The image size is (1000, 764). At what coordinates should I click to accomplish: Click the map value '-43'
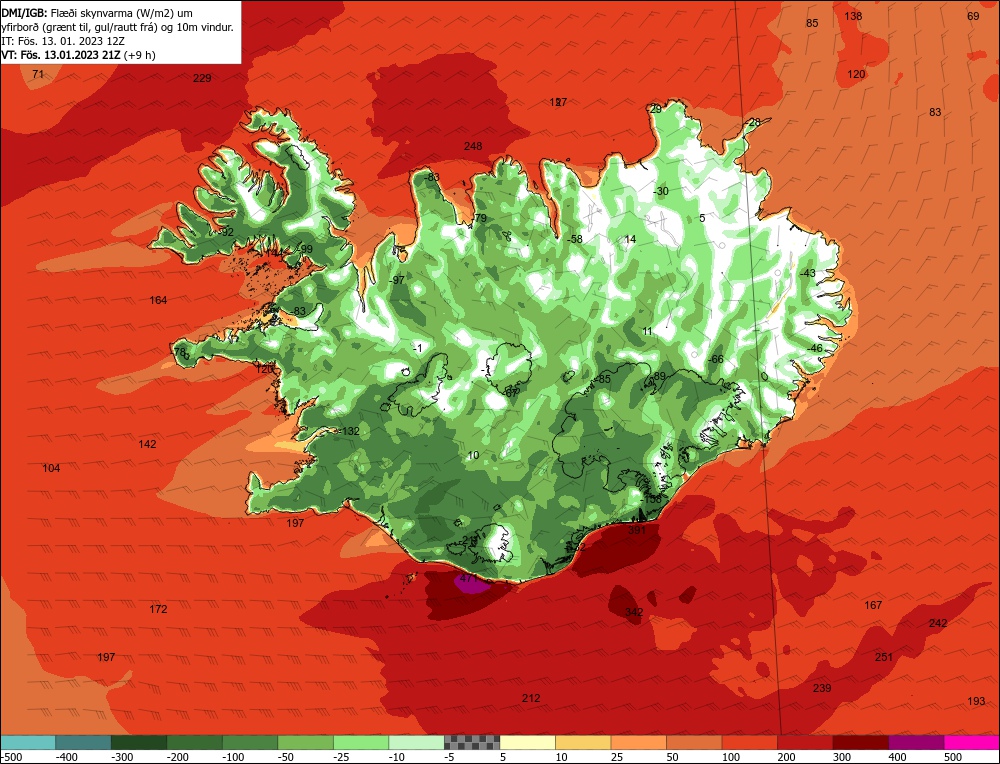(x=807, y=273)
